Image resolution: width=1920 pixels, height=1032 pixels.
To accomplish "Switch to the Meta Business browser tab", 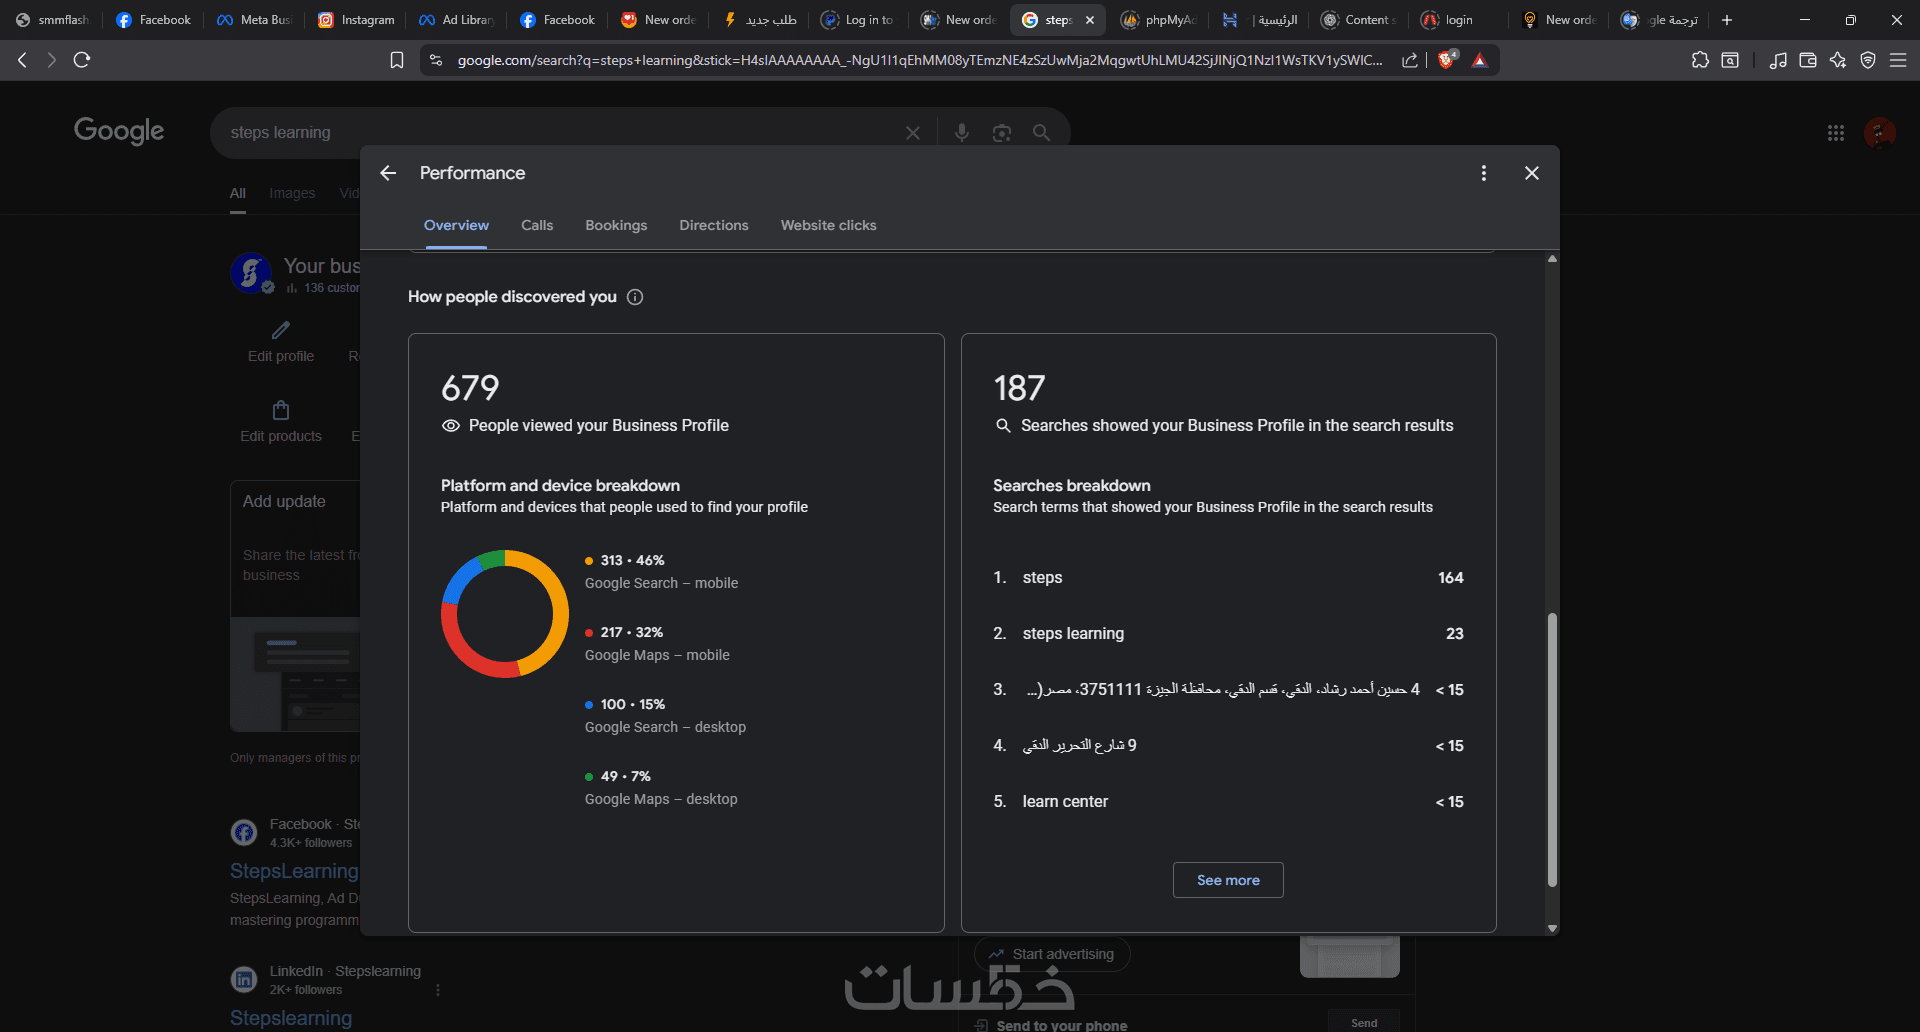I will coord(254,20).
